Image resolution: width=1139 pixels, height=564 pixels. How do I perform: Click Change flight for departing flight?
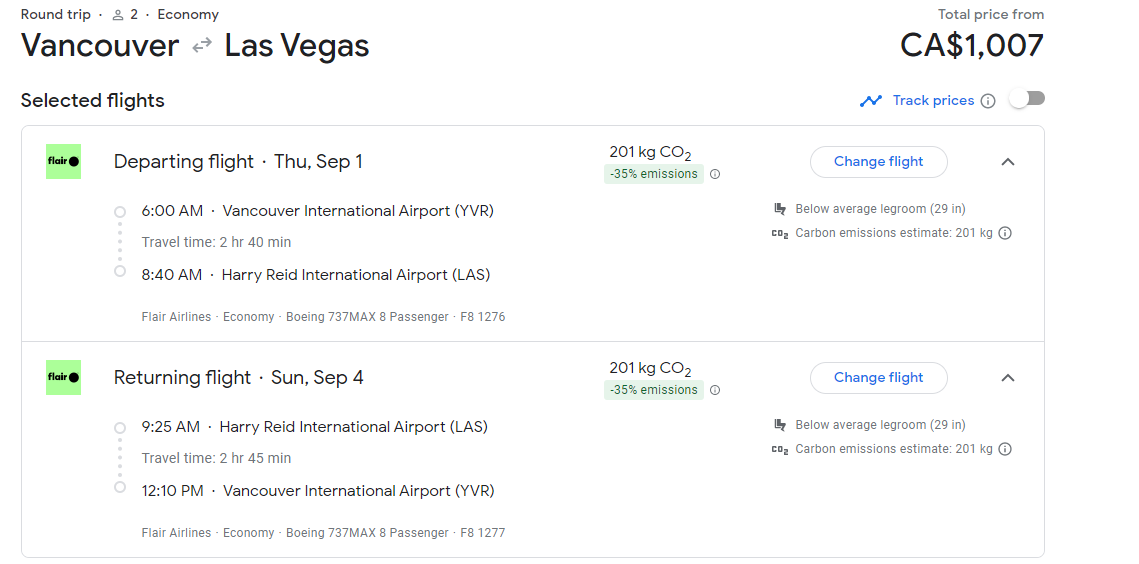click(x=878, y=162)
